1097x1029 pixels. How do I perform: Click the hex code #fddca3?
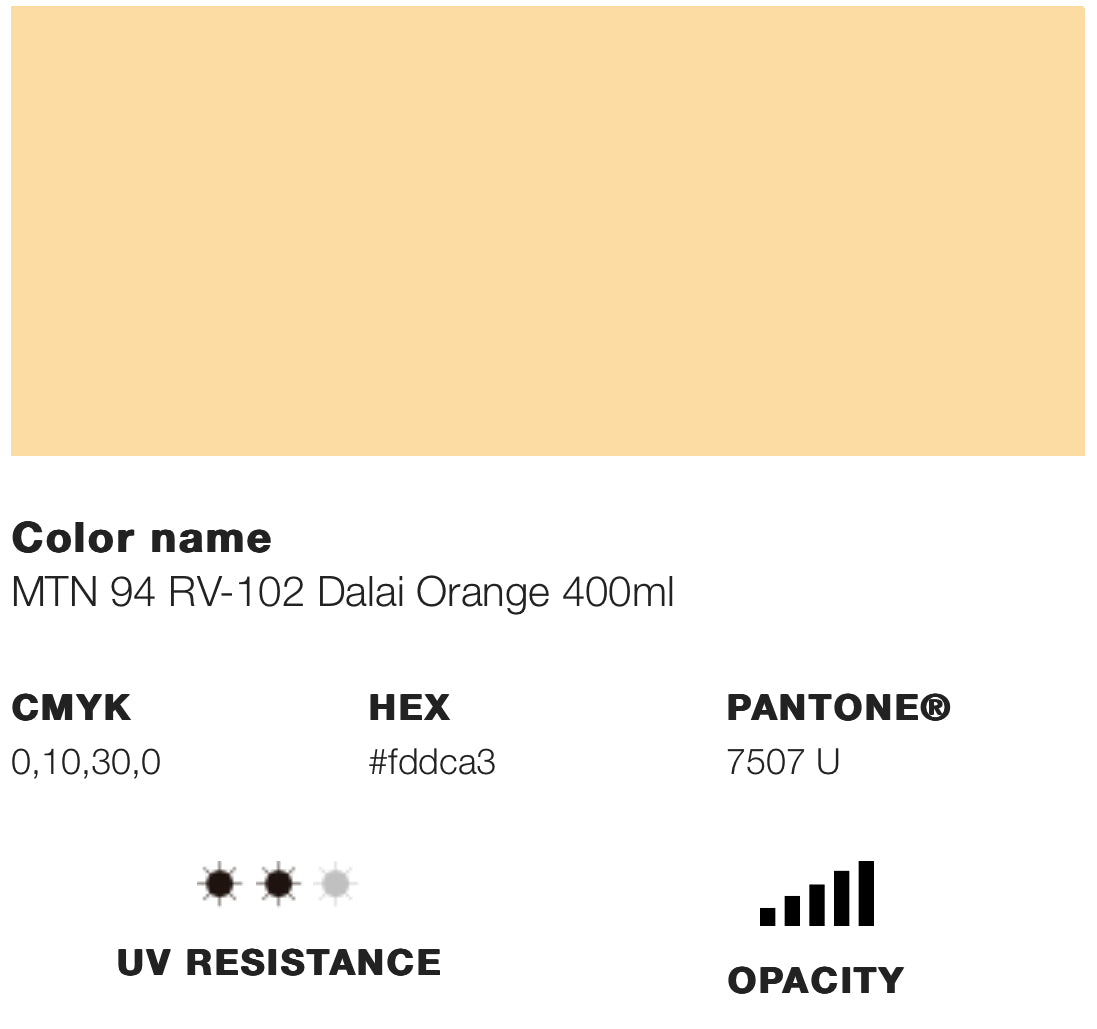[x=432, y=763]
